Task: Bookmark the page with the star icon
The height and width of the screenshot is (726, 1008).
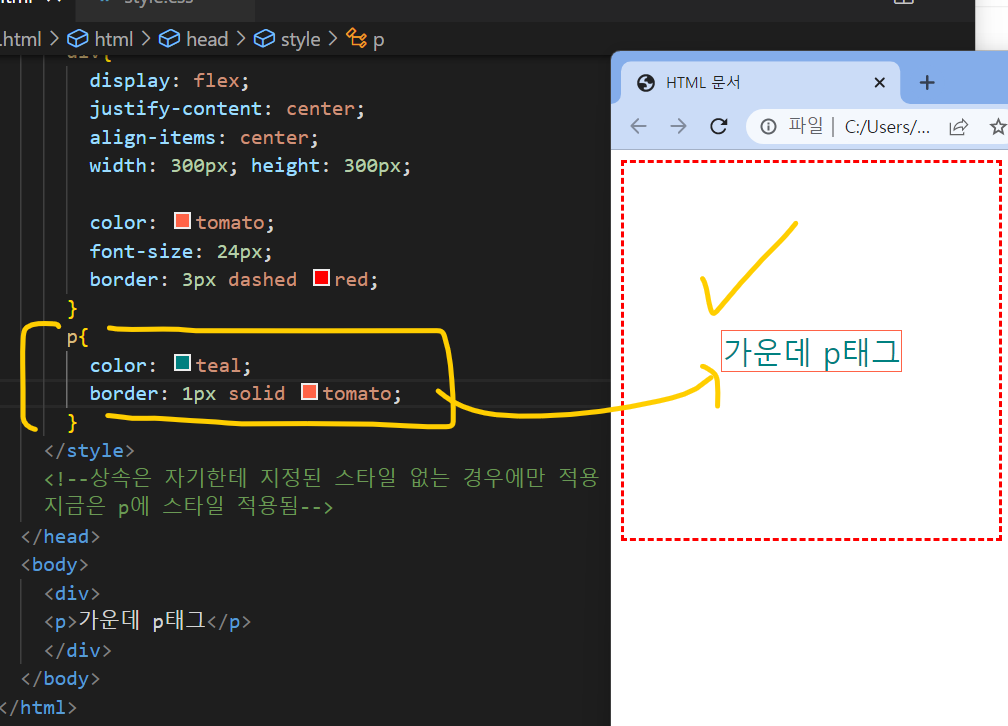Action: pyautogui.click(x=998, y=127)
